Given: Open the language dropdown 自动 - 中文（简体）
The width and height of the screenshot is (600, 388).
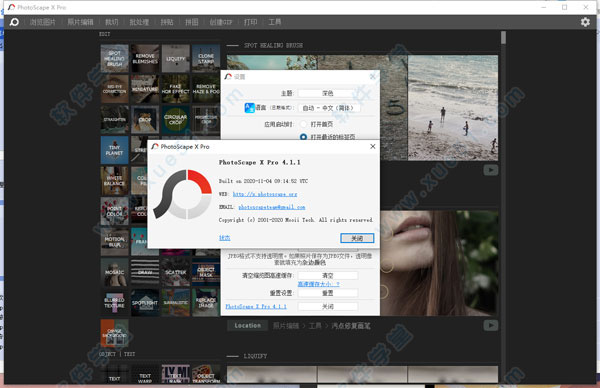Looking at the screenshot, I should coord(328,108).
